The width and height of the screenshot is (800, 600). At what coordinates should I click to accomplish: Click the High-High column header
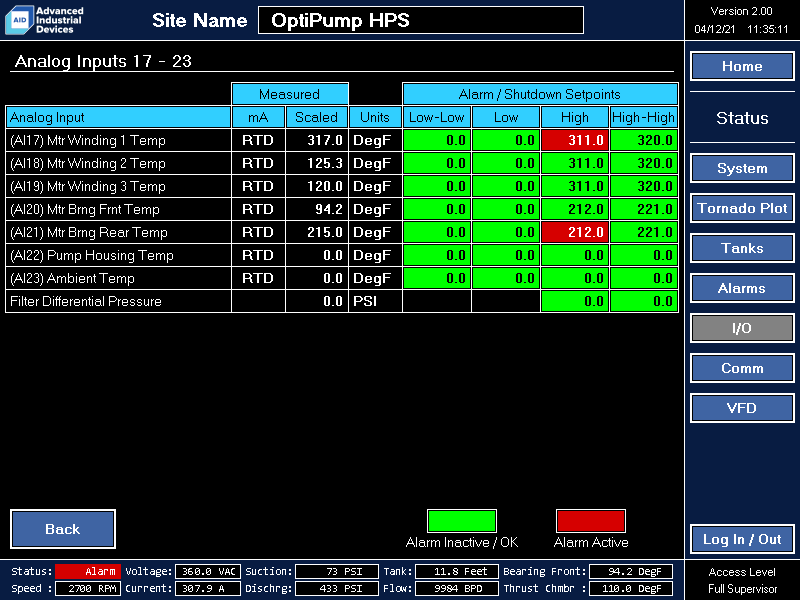(x=644, y=117)
